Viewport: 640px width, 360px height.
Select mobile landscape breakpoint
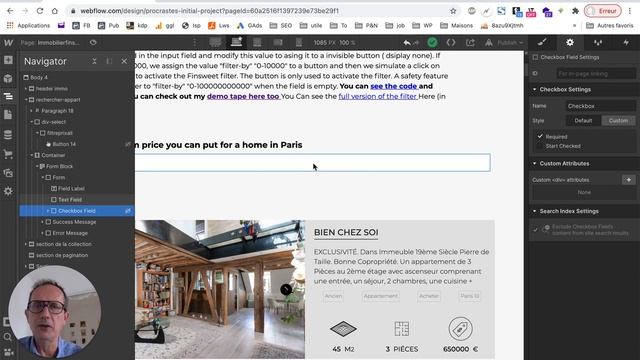point(278,42)
